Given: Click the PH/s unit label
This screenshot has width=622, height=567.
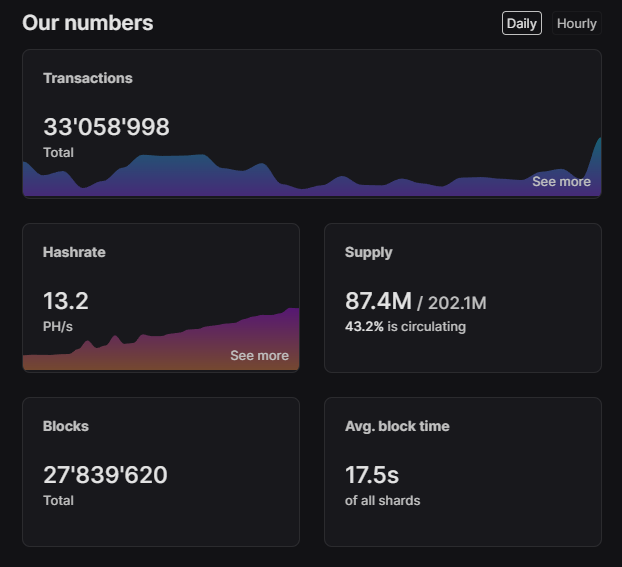Looking at the screenshot, I should (58, 327).
